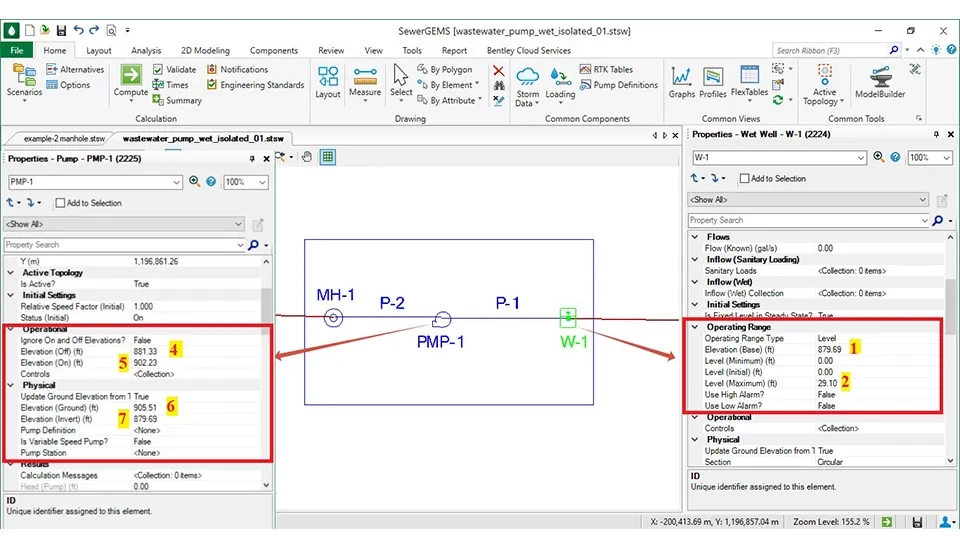
Task: Open the Scenarios tool
Action: pos(24,80)
